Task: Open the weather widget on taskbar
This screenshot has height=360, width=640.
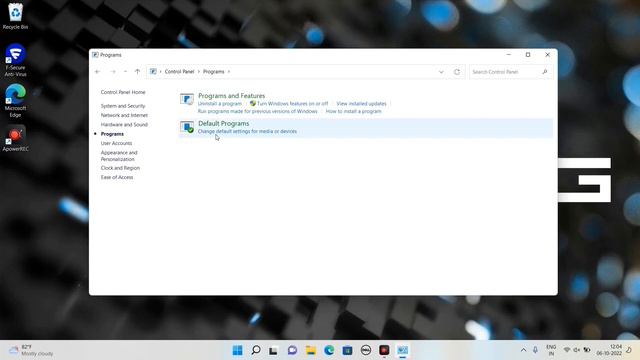Action: (x=31, y=350)
